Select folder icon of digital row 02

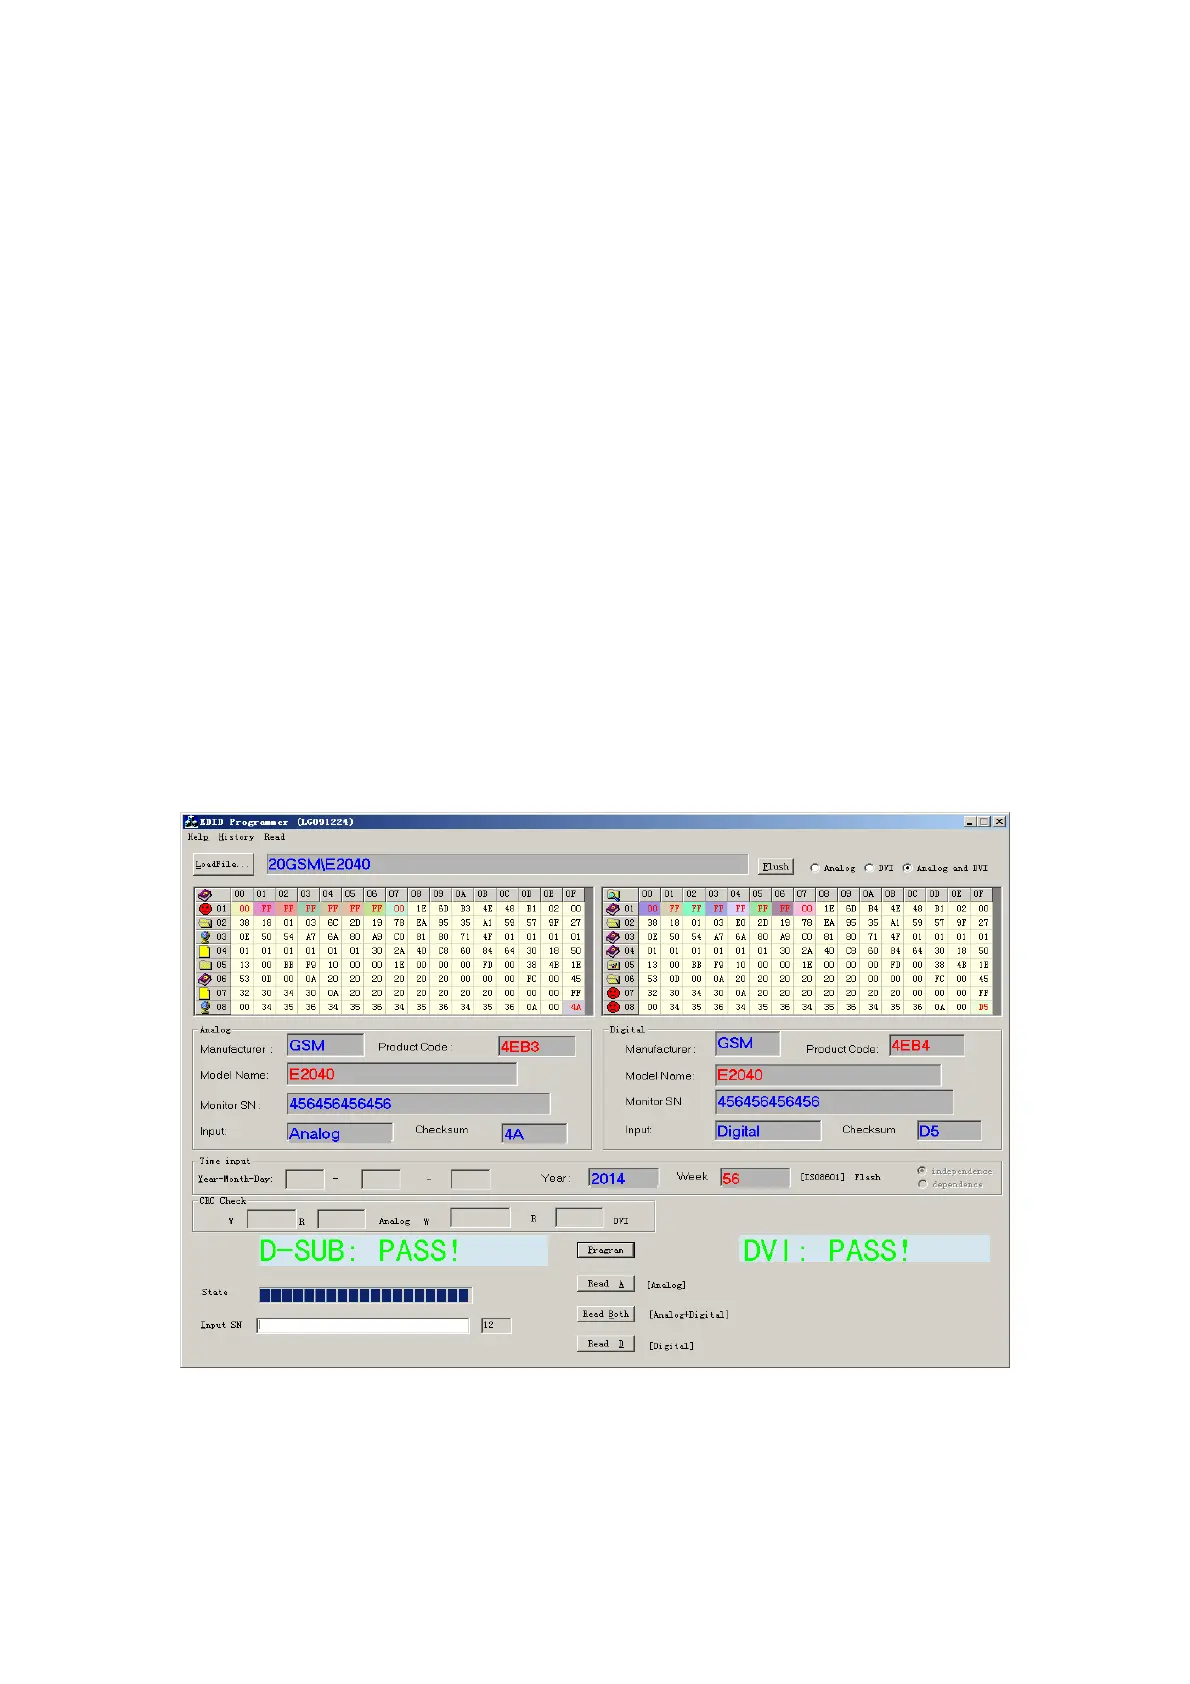click(613, 923)
